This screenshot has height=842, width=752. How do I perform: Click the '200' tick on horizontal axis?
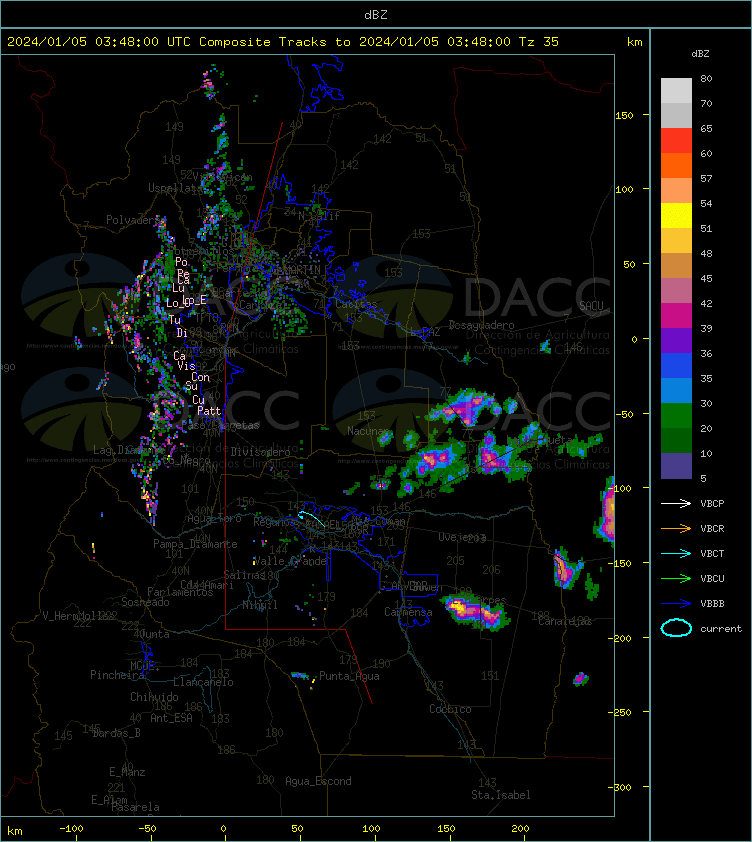pyautogui.click(x=520, y=829)
